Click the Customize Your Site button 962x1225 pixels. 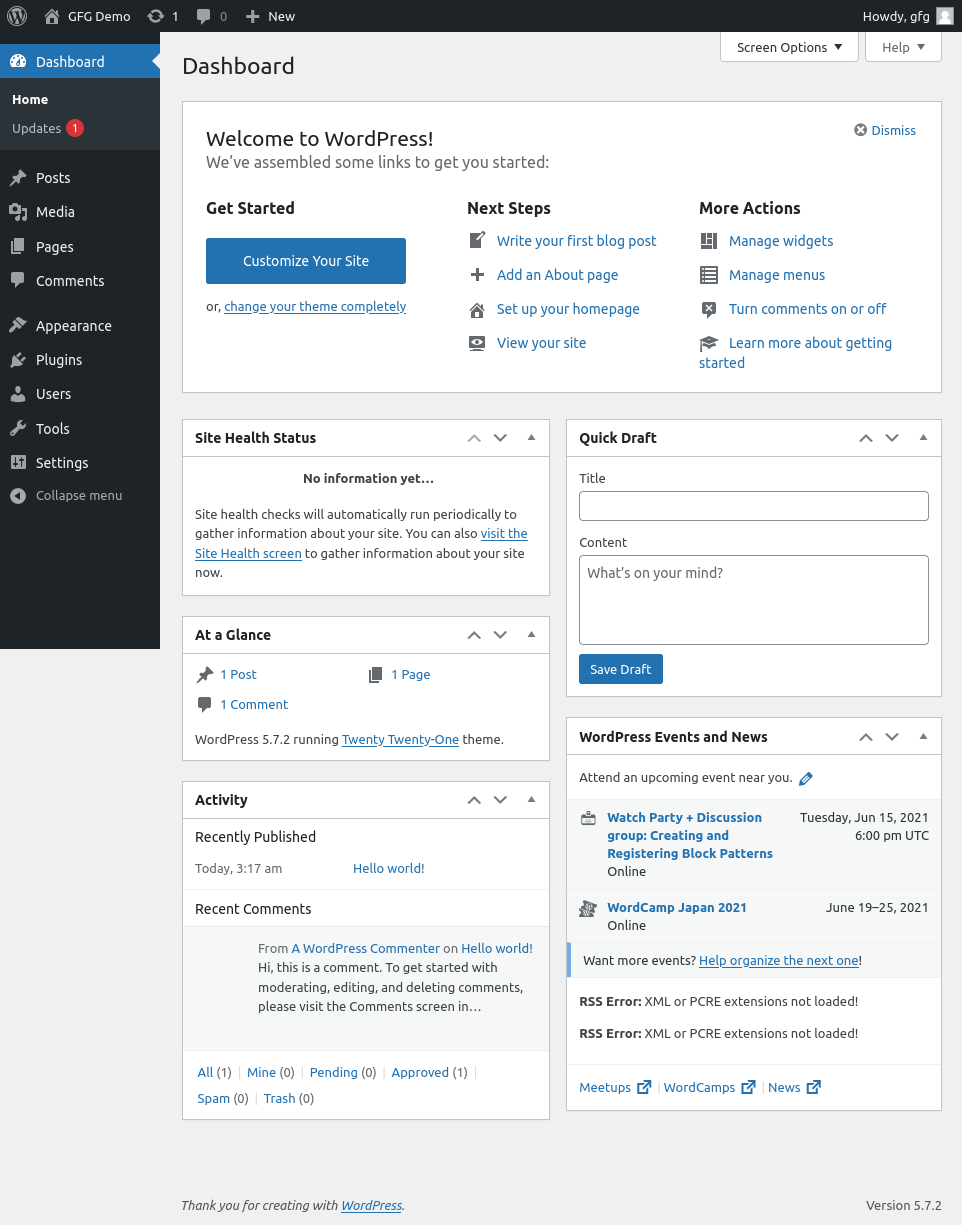point(306,261)
